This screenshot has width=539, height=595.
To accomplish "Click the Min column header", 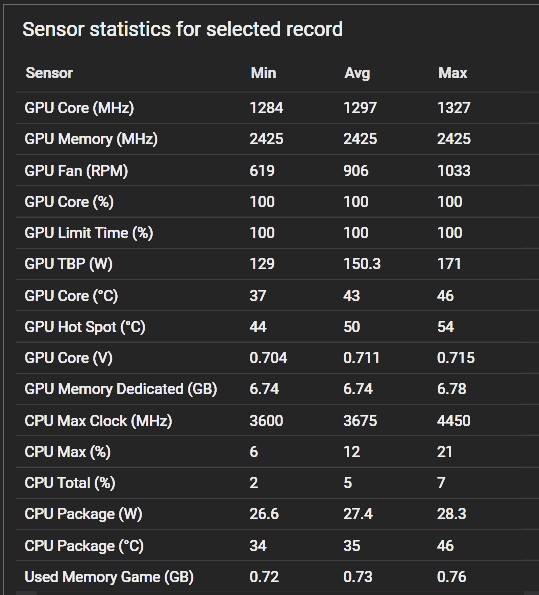I will tap(263, 73).
